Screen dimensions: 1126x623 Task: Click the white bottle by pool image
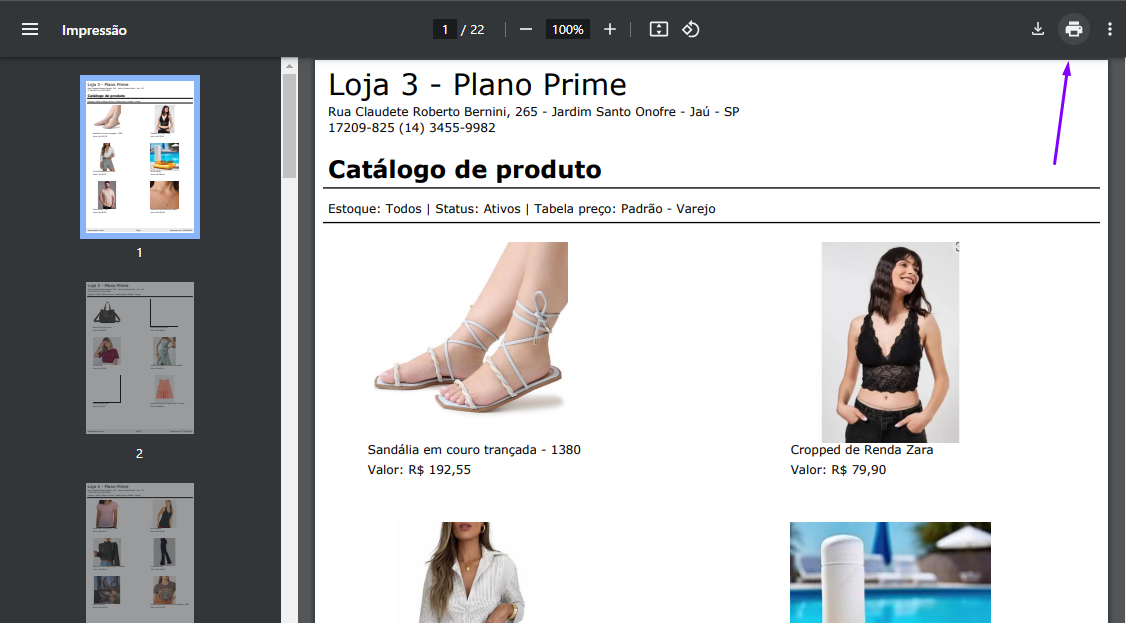(x=890, y=572)
